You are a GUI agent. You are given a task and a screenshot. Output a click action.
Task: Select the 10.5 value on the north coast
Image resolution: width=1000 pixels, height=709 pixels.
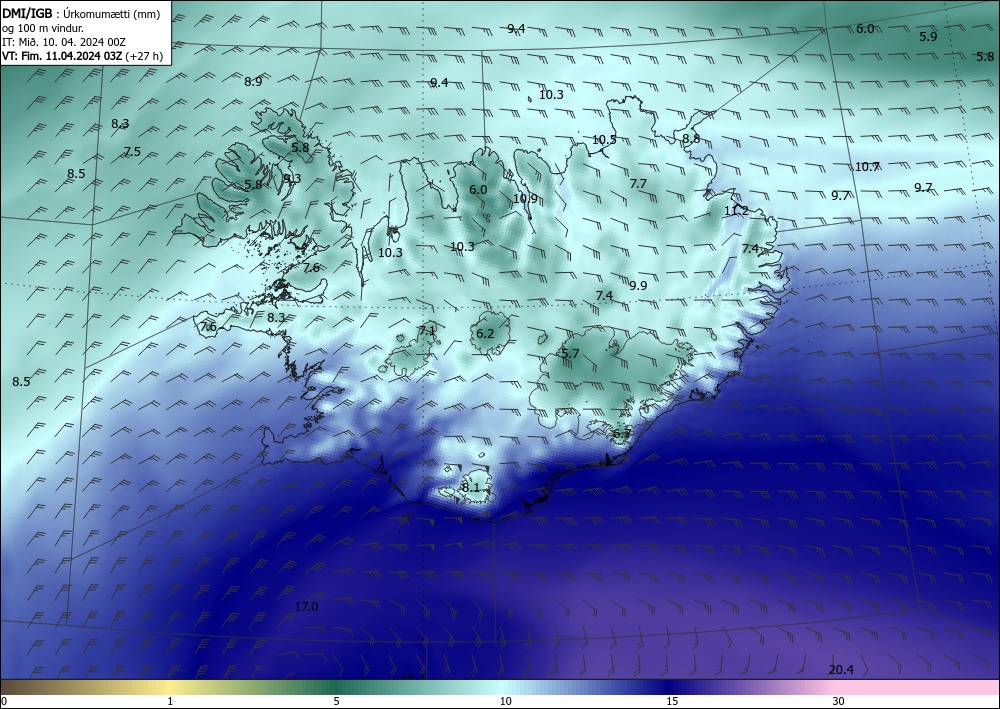pos(604,140)
